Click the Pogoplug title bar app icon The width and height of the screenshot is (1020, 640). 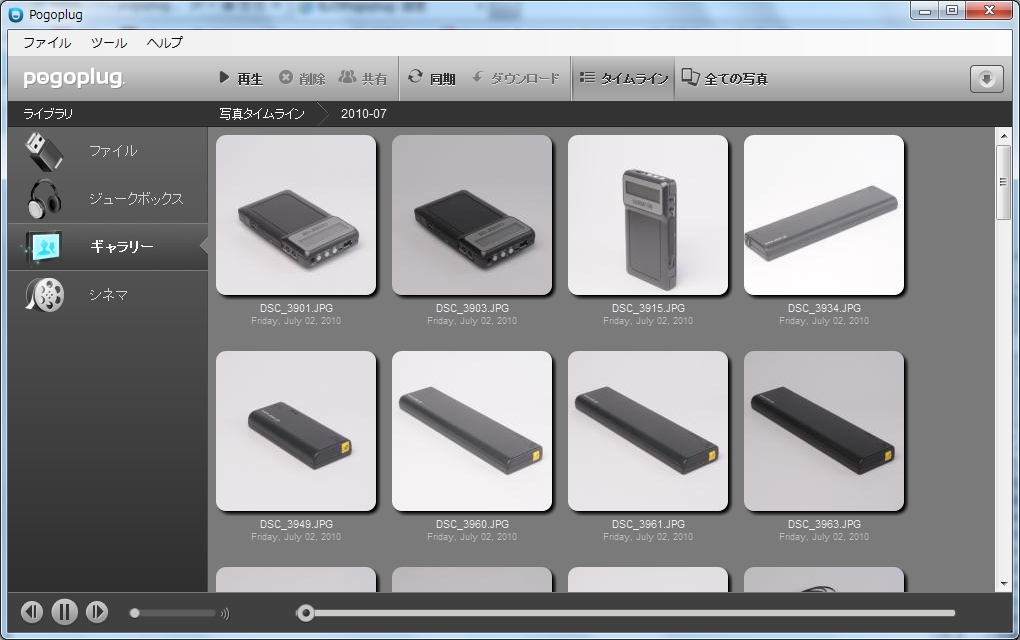pyautogui.click(x=16, y=14)
